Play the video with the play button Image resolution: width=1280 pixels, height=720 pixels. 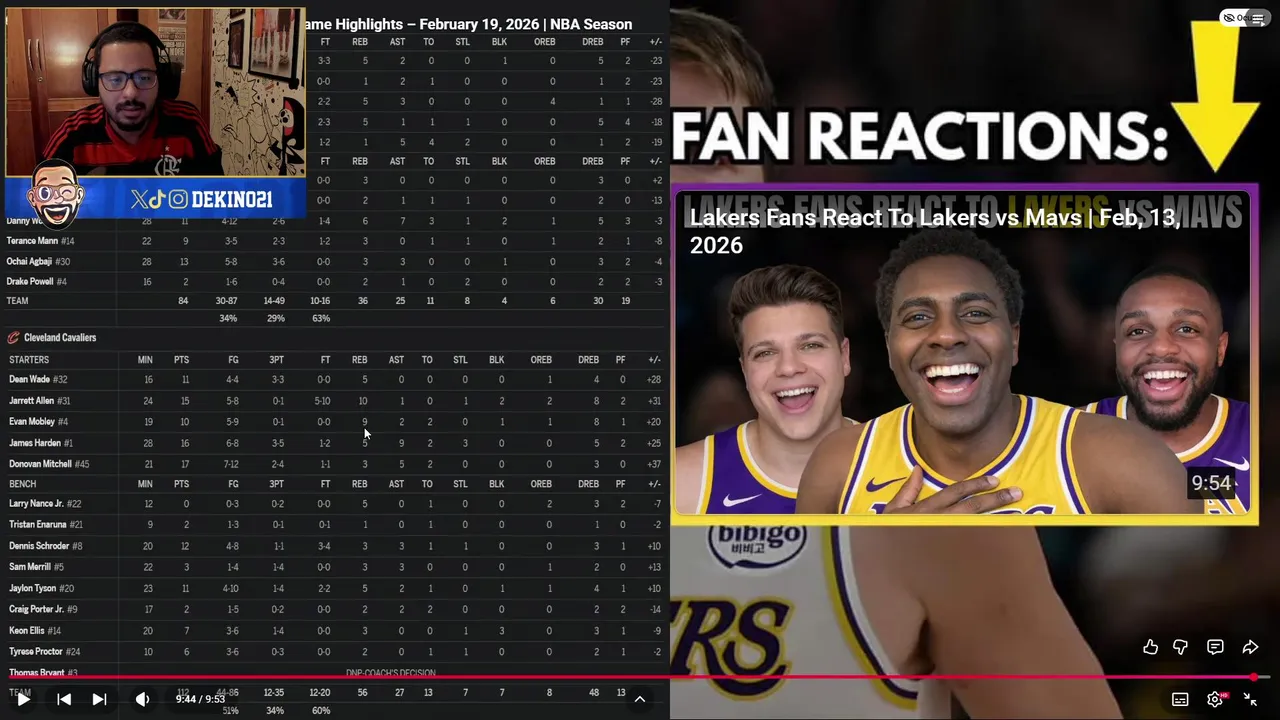(x=22, y=699)
